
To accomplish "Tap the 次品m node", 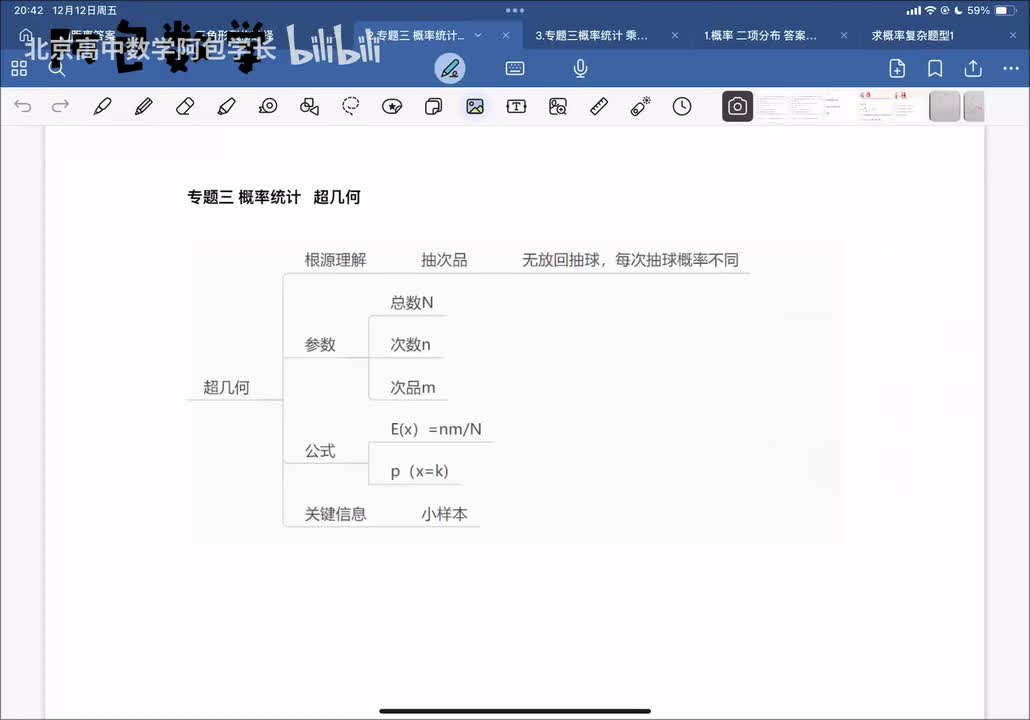I will click(413, 388).
